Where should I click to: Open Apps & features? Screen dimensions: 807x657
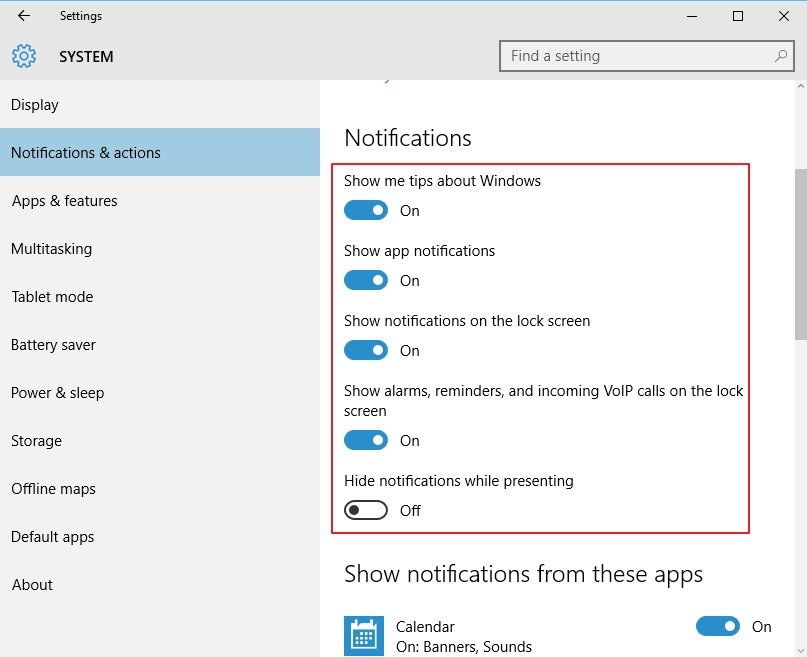[x=64, y=200]
